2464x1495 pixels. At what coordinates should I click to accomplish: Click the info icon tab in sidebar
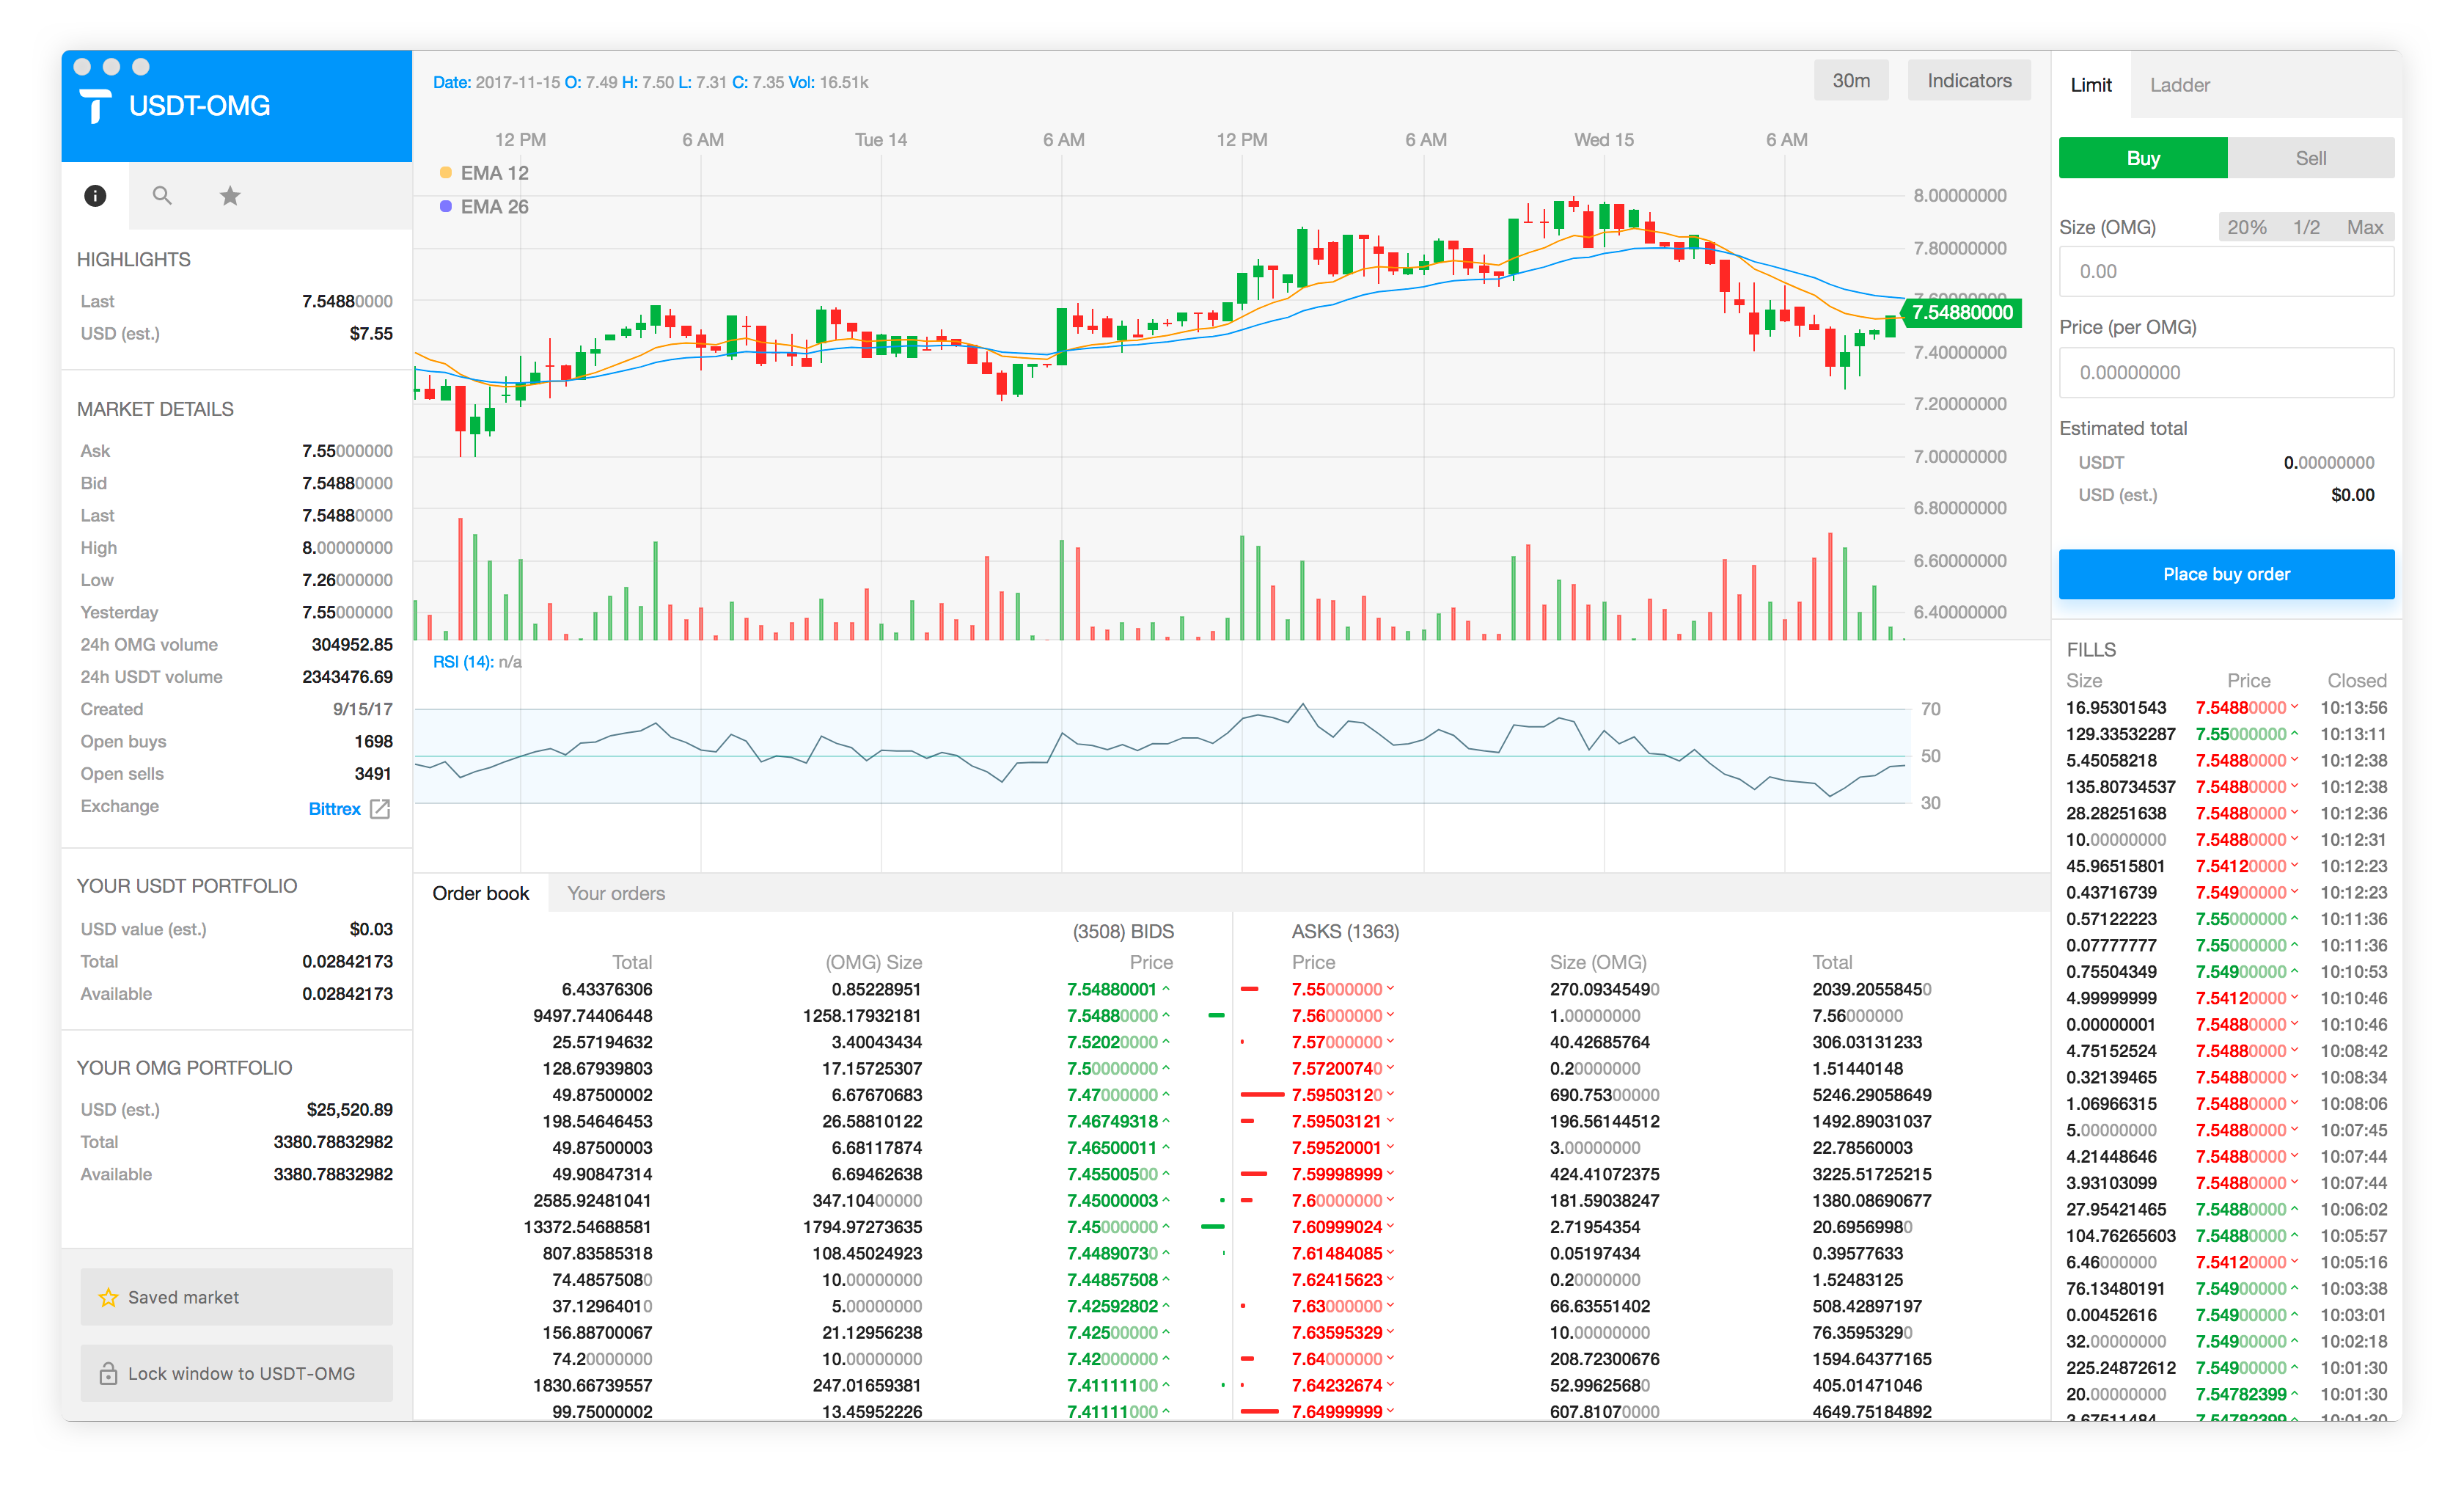(95, 196)
